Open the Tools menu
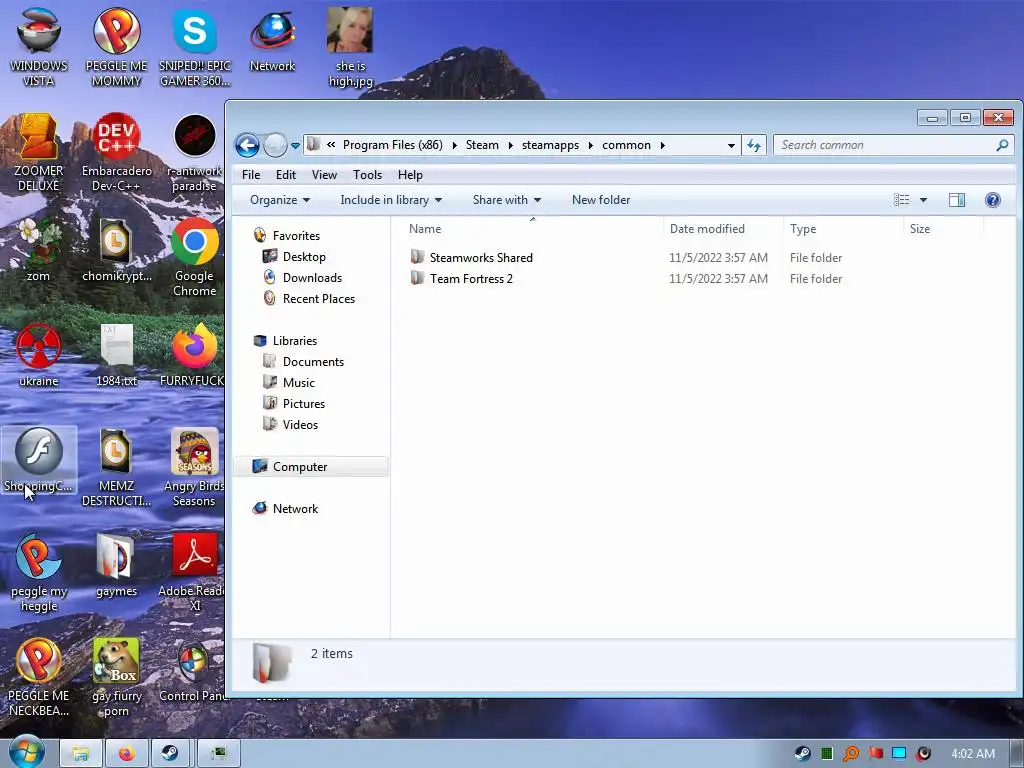 pyautogui.click(x=367, y=175)
